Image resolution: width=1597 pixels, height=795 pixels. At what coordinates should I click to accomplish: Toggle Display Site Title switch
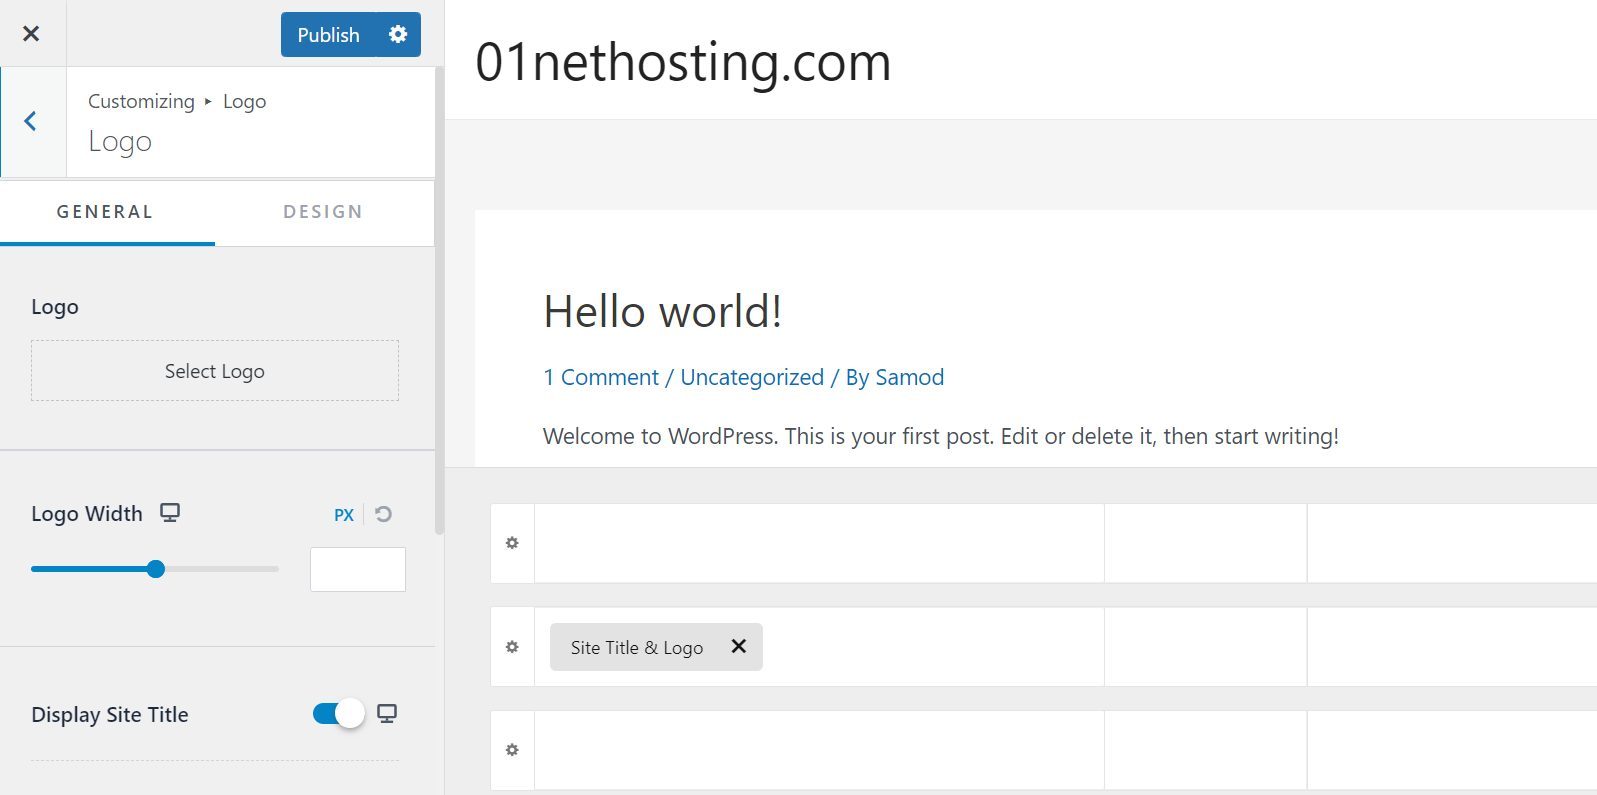(338, 714)
